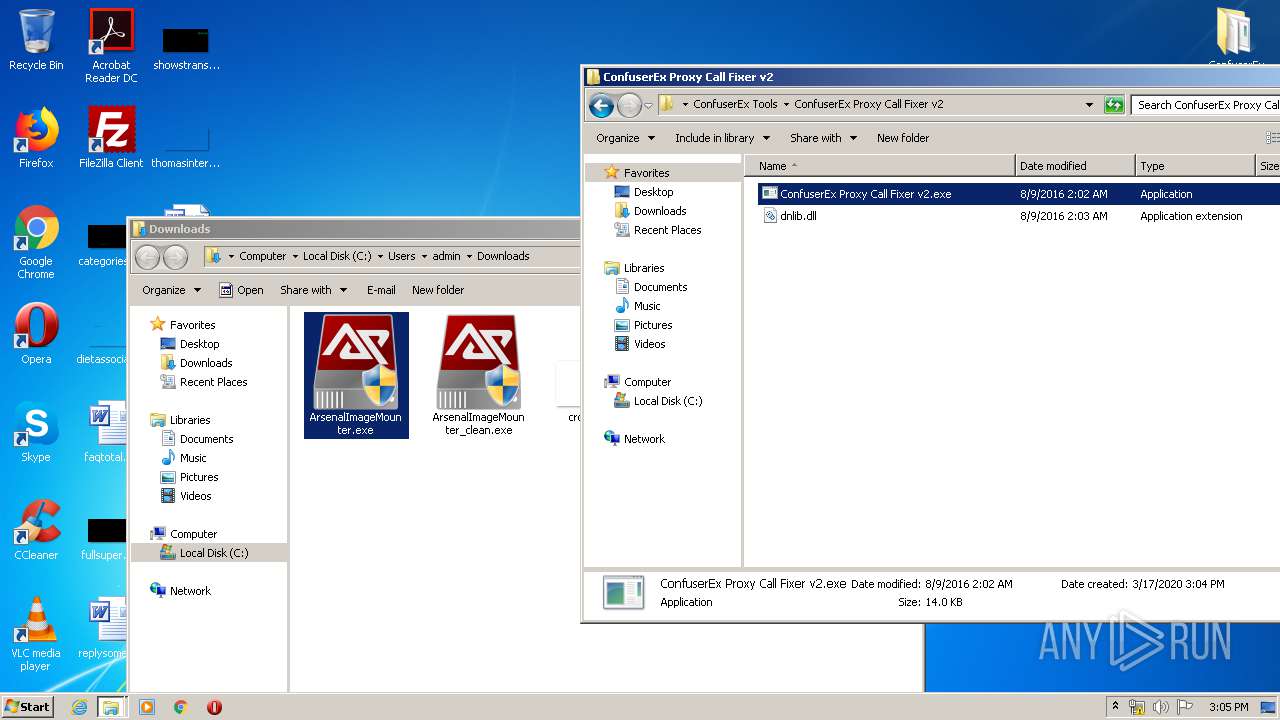The height and width of the screenshot is (720, 1280).
Task: Select ArsenalImageMounter_clean.exe file
Action: [478, 375]
